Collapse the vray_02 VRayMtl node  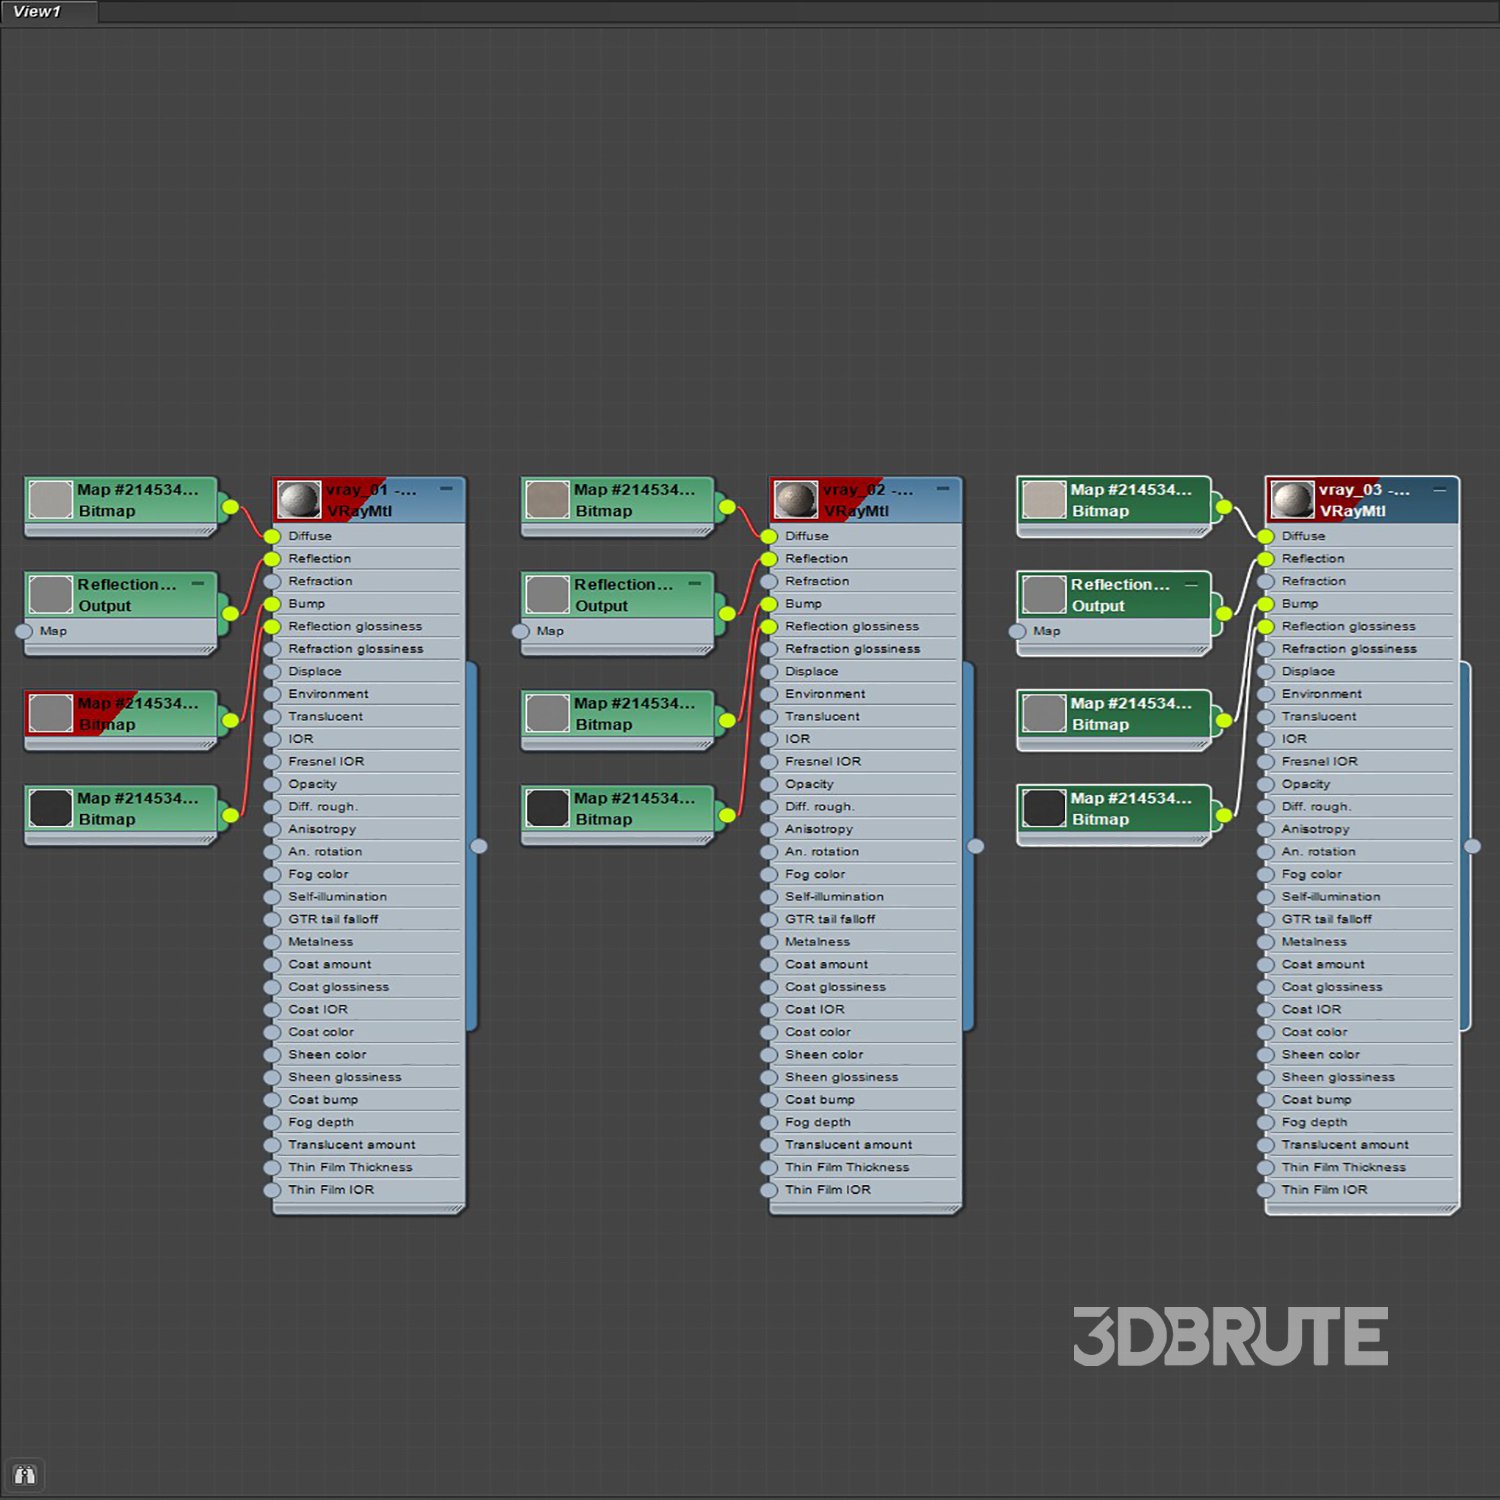pos(942,489)
